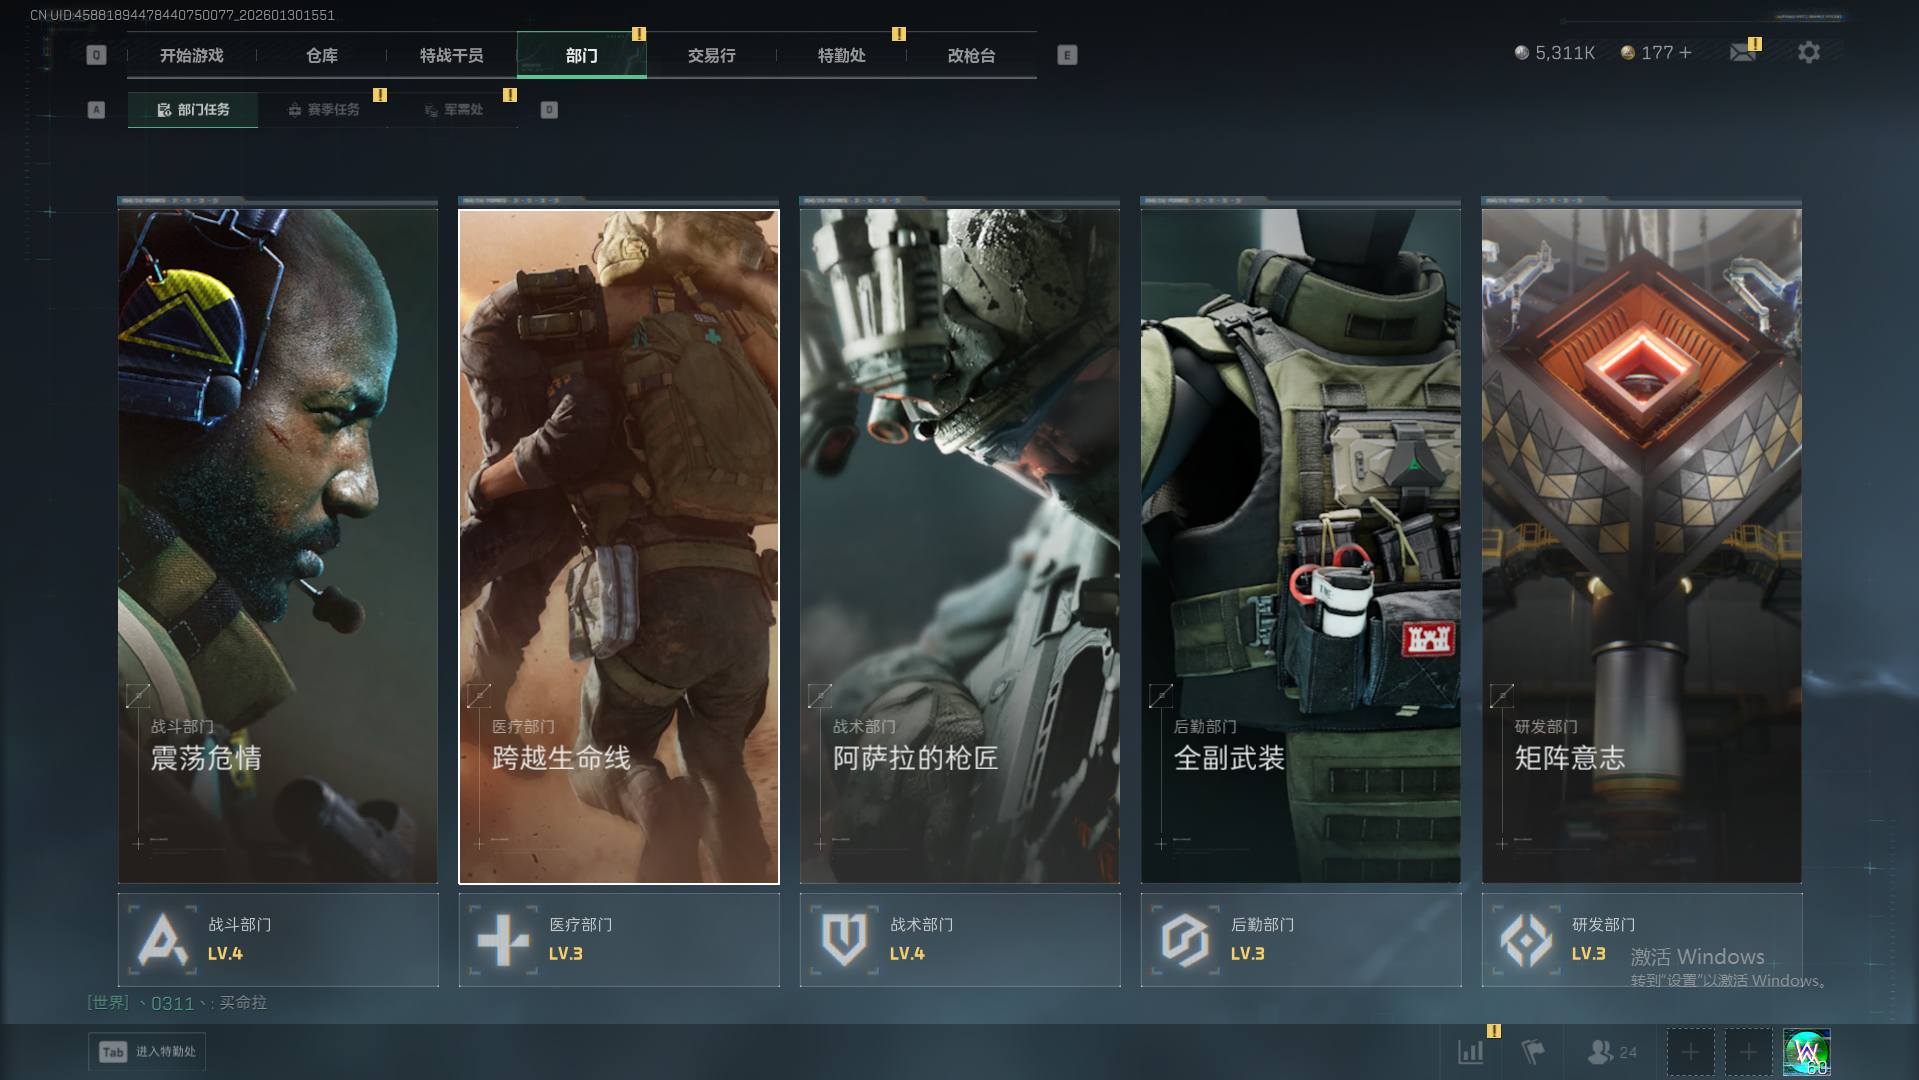Image resolution: width=1919 pixels, height=1080 pixels.
Task: Click the 战术部门 shield badge icon
Action: click(x=845, y=940)
